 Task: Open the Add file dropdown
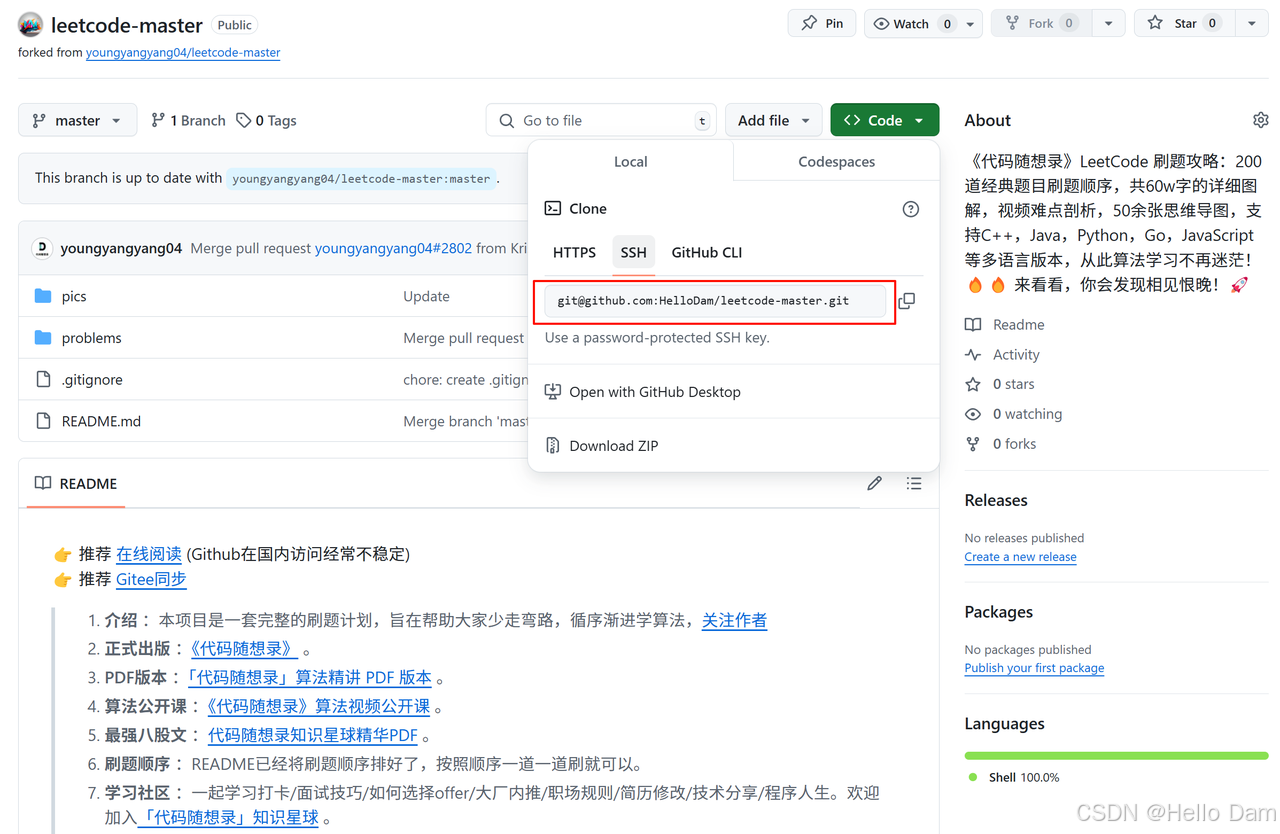point(774,120)
